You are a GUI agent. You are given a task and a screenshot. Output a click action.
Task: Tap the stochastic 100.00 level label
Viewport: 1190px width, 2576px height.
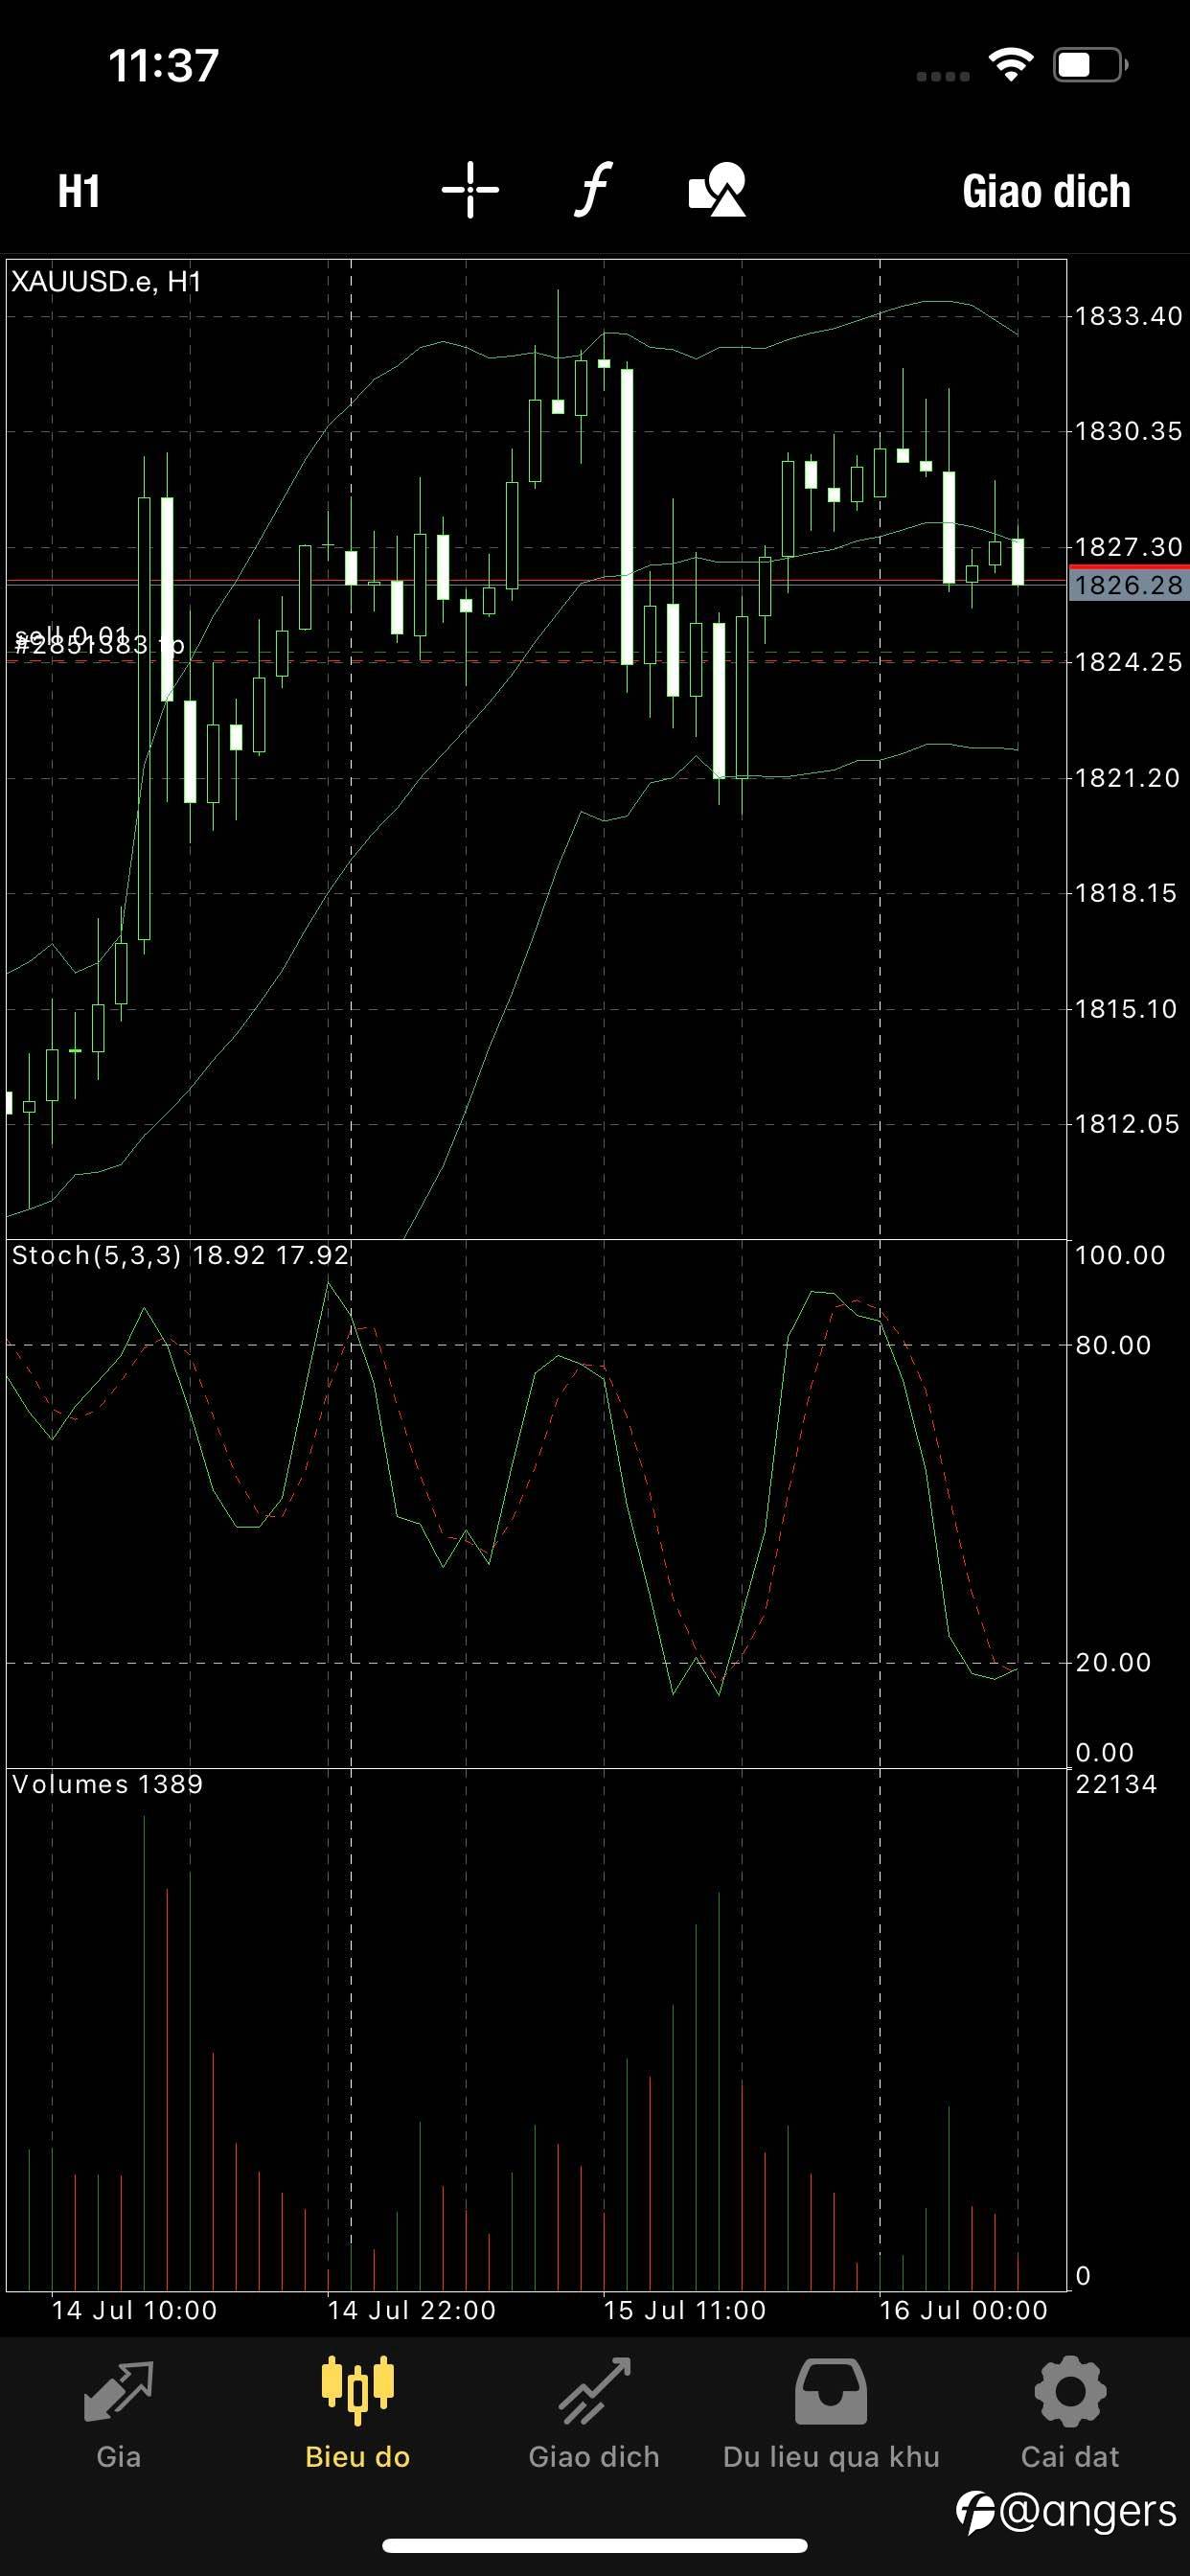coord(1120,1255)
